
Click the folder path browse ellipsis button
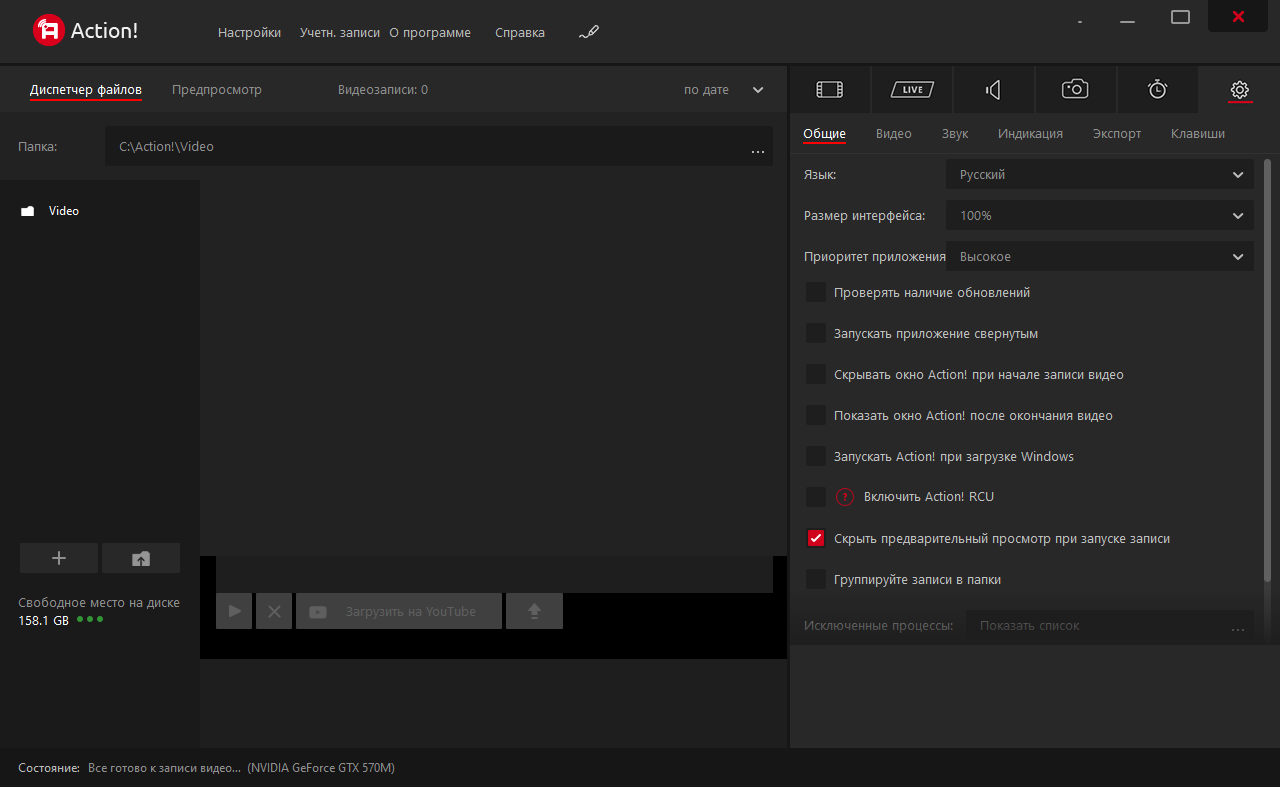(x=757, y=149)
